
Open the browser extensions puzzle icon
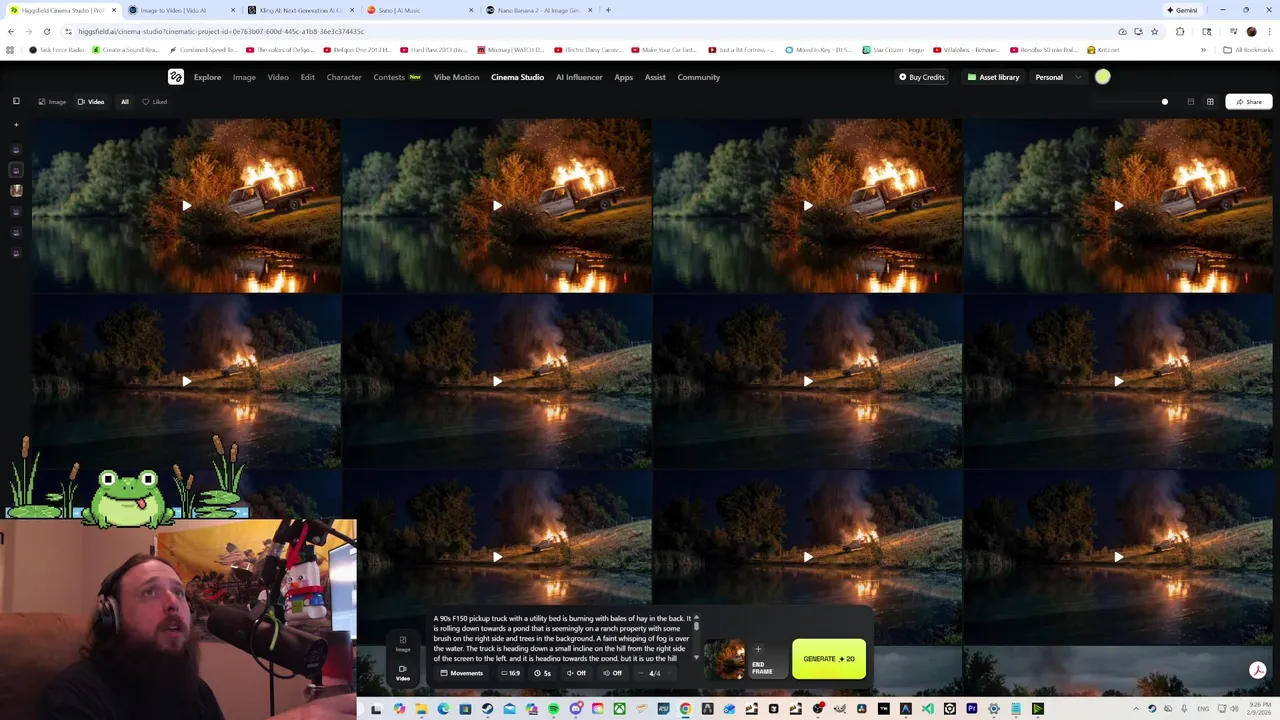pyautogui.click(x=1180, y=31)
